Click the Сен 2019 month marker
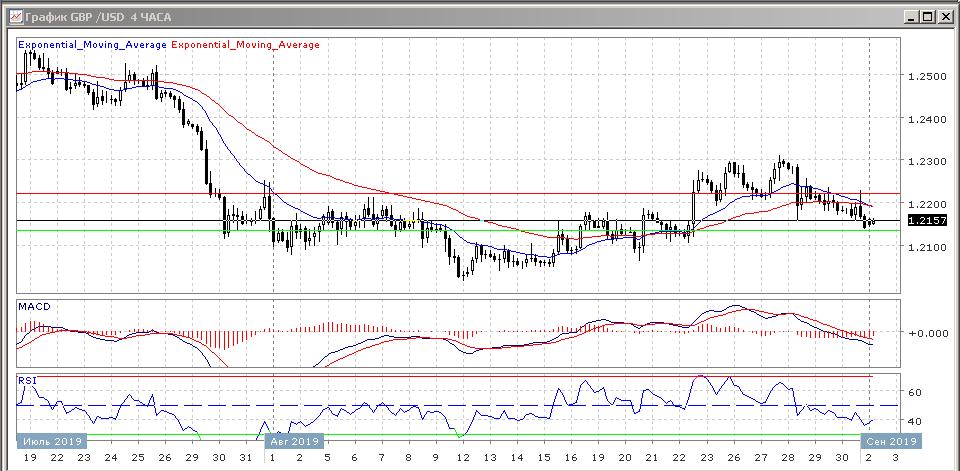Screen dimensions: 960x471 [891, 441]
